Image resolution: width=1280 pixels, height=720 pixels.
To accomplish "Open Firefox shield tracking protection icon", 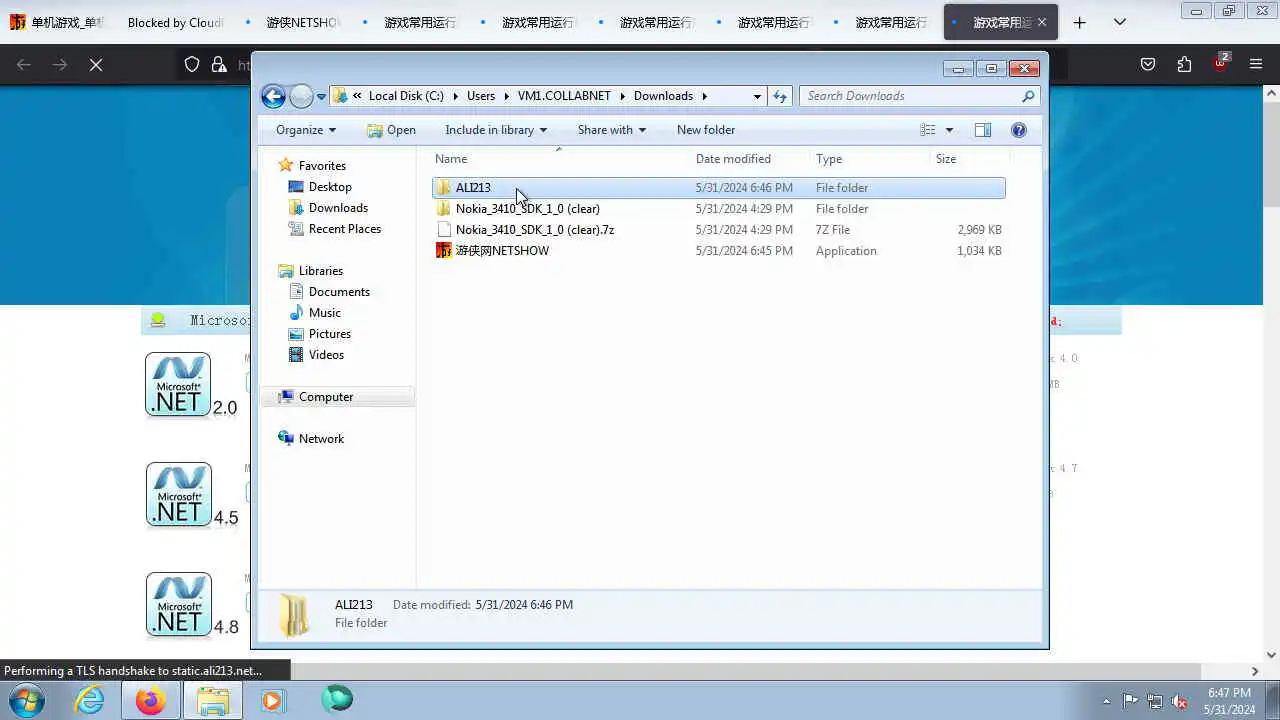I will tap(192, 64).
